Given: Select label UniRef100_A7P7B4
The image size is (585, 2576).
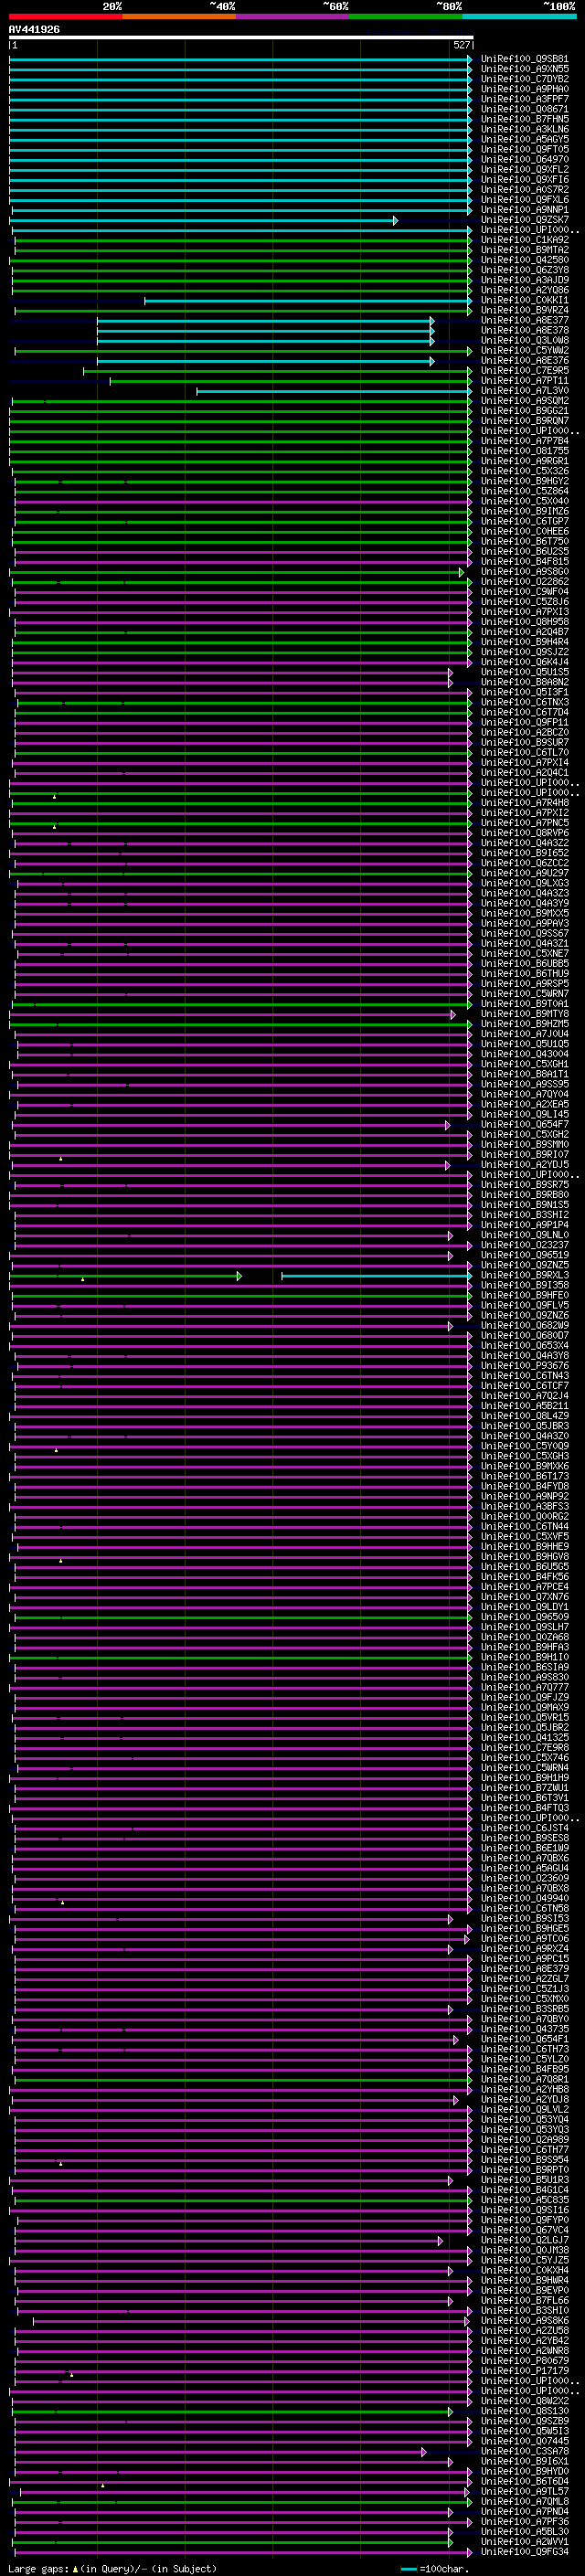Looking at the screenshot, I should [524, 441].
